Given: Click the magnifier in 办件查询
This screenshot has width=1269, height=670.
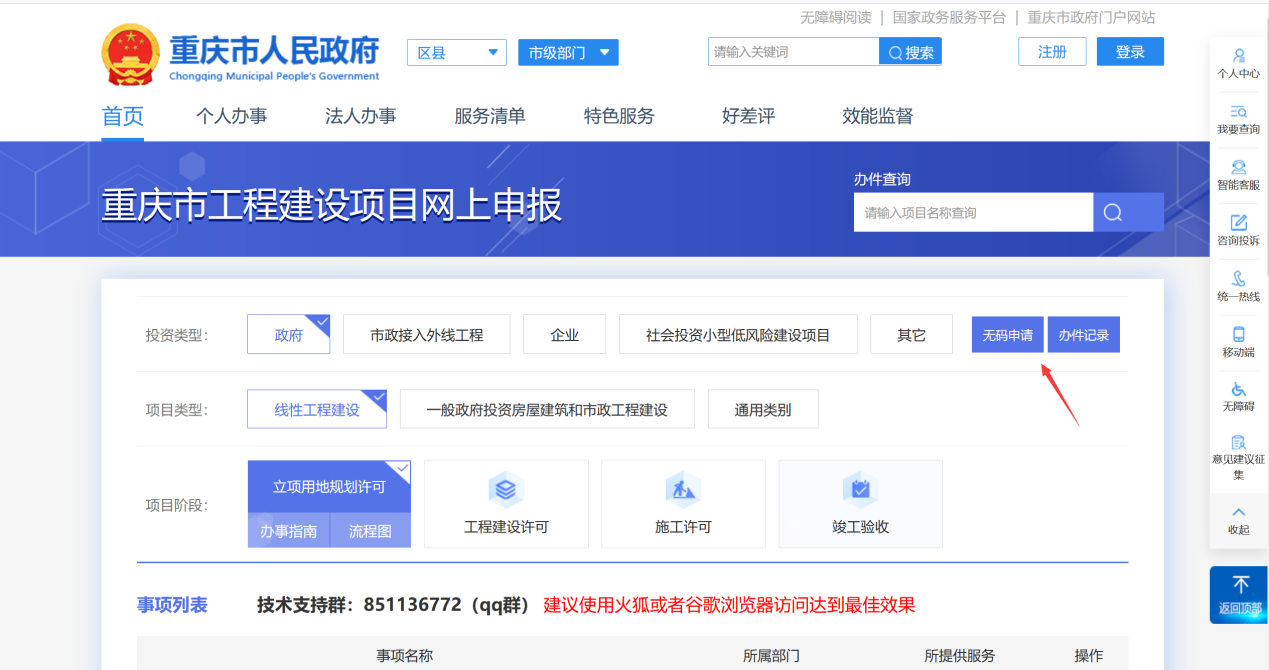Looking at the screenshot, I should [1113, 212].
